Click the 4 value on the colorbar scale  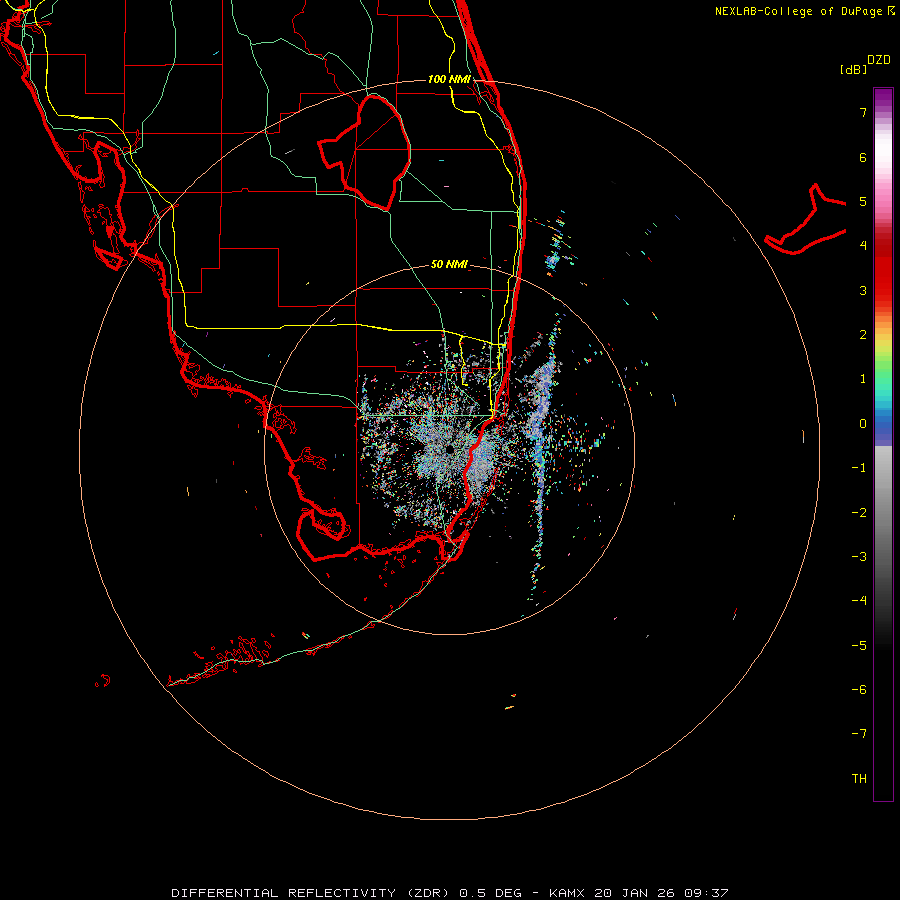pos(863,246)
